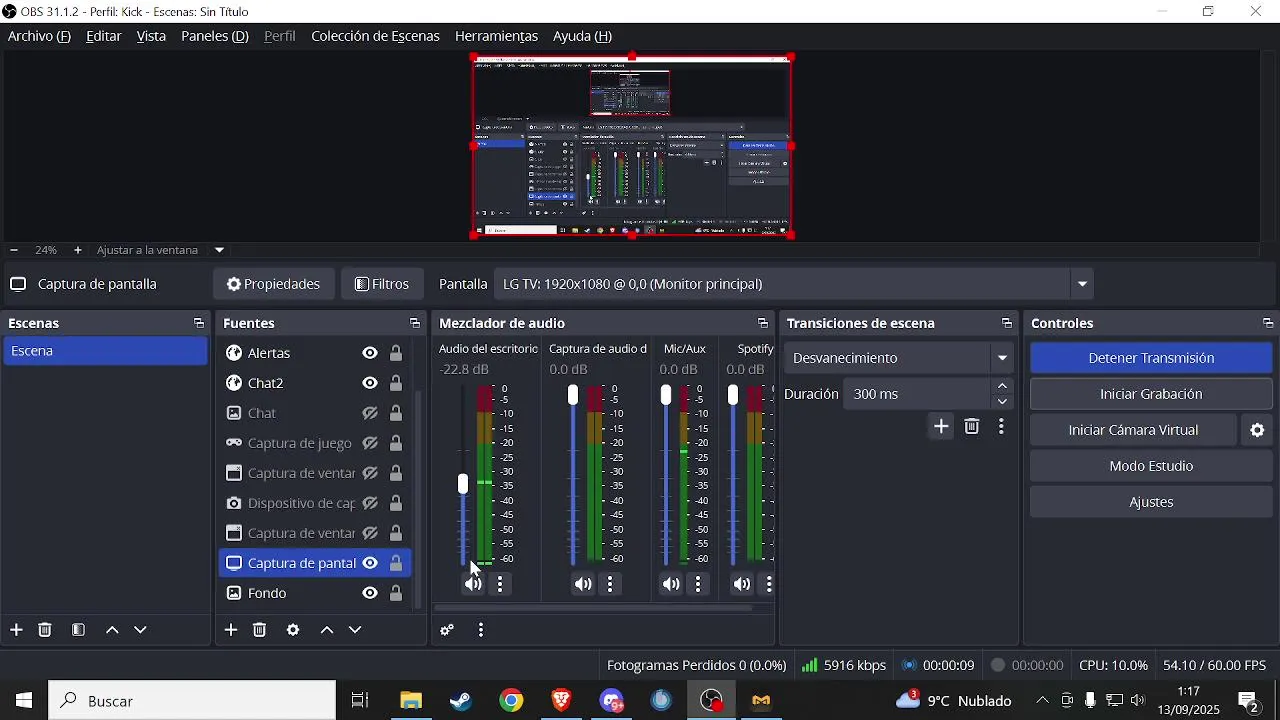Open the Paneles menu

tap(214, 36)
